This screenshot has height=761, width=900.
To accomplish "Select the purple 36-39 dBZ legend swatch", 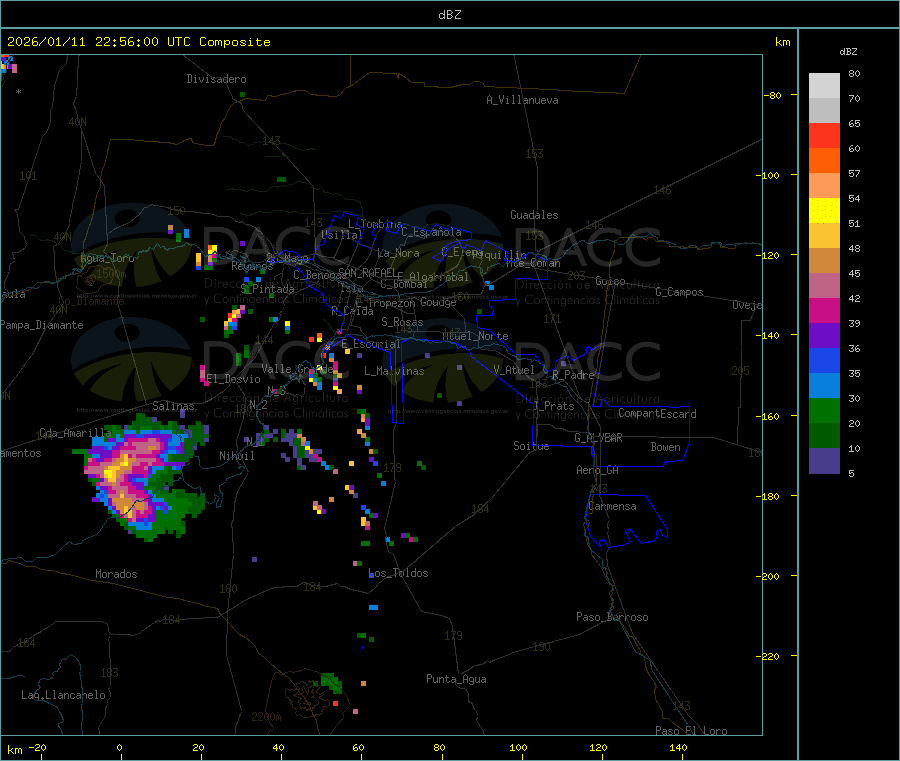I will click(824, 336).
